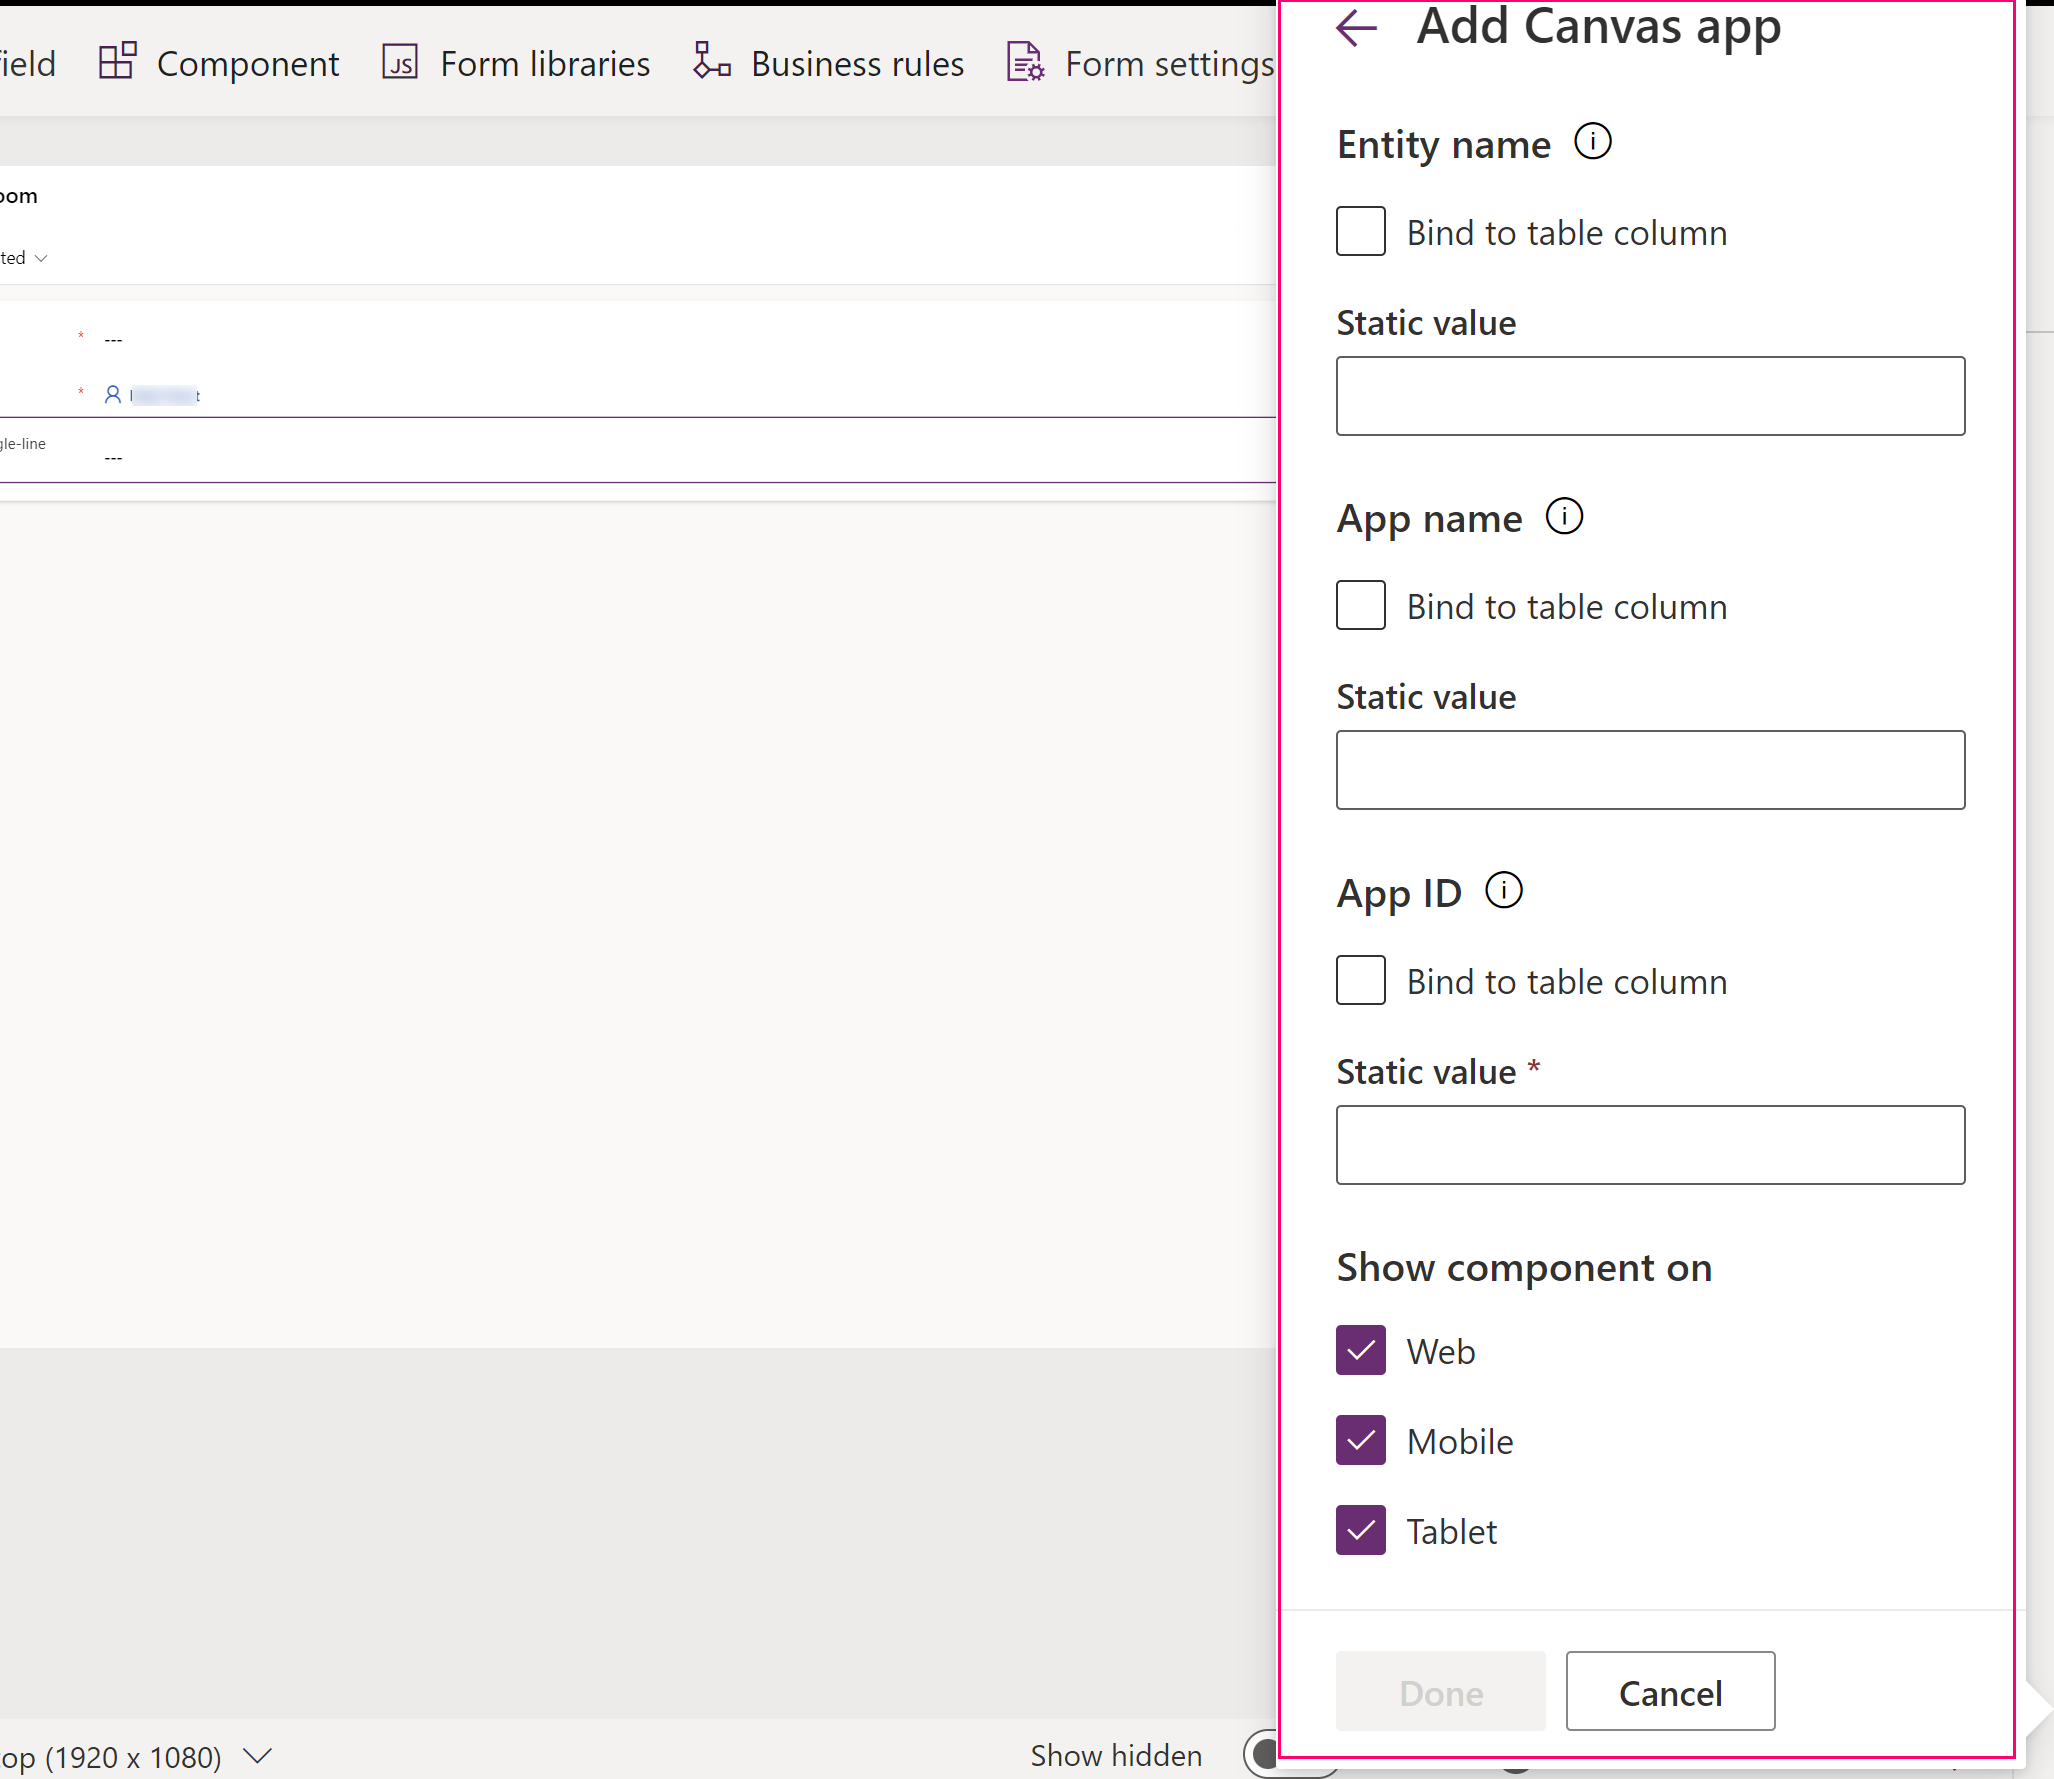The height and width of the screenshot is (1779, 2054).
Task: Toggle Bind to table column for Entity name
Action: (x=1361, y=230)
